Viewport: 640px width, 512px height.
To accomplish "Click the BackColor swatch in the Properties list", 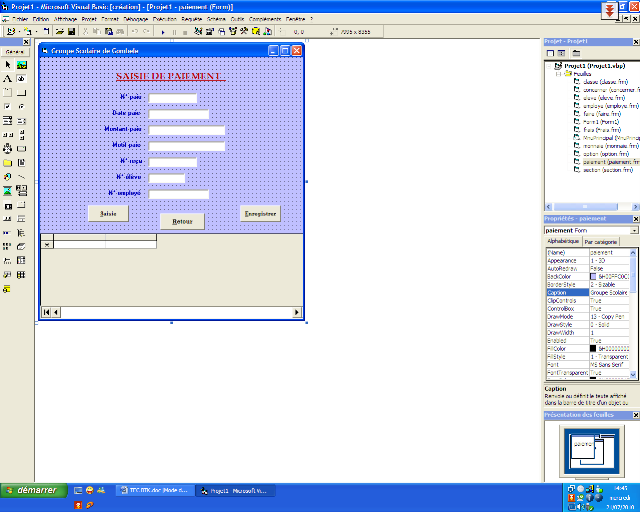I will (594, 275).
